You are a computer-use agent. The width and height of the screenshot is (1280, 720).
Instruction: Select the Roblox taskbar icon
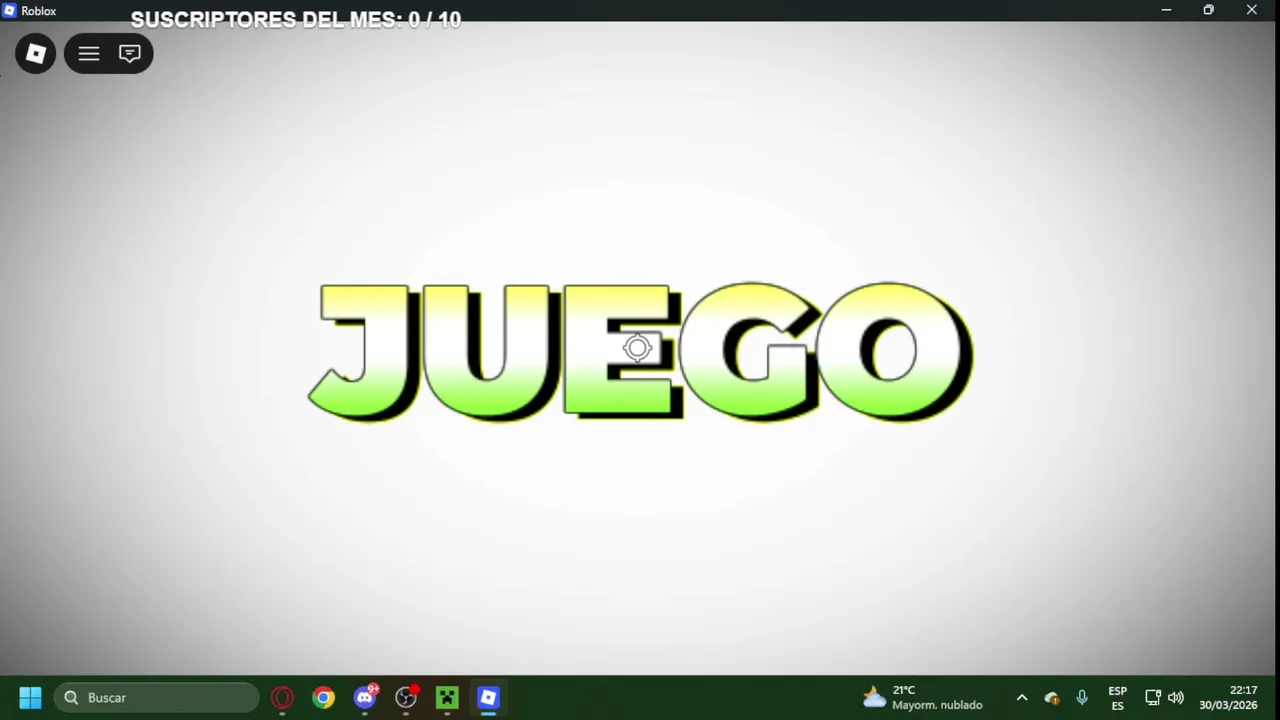tap(488, 698)
